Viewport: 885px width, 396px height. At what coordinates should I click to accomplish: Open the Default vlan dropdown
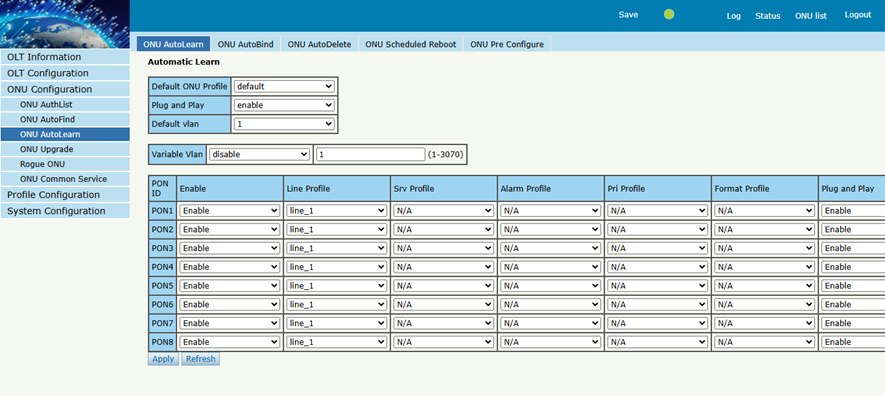click(x=284, y=124)
